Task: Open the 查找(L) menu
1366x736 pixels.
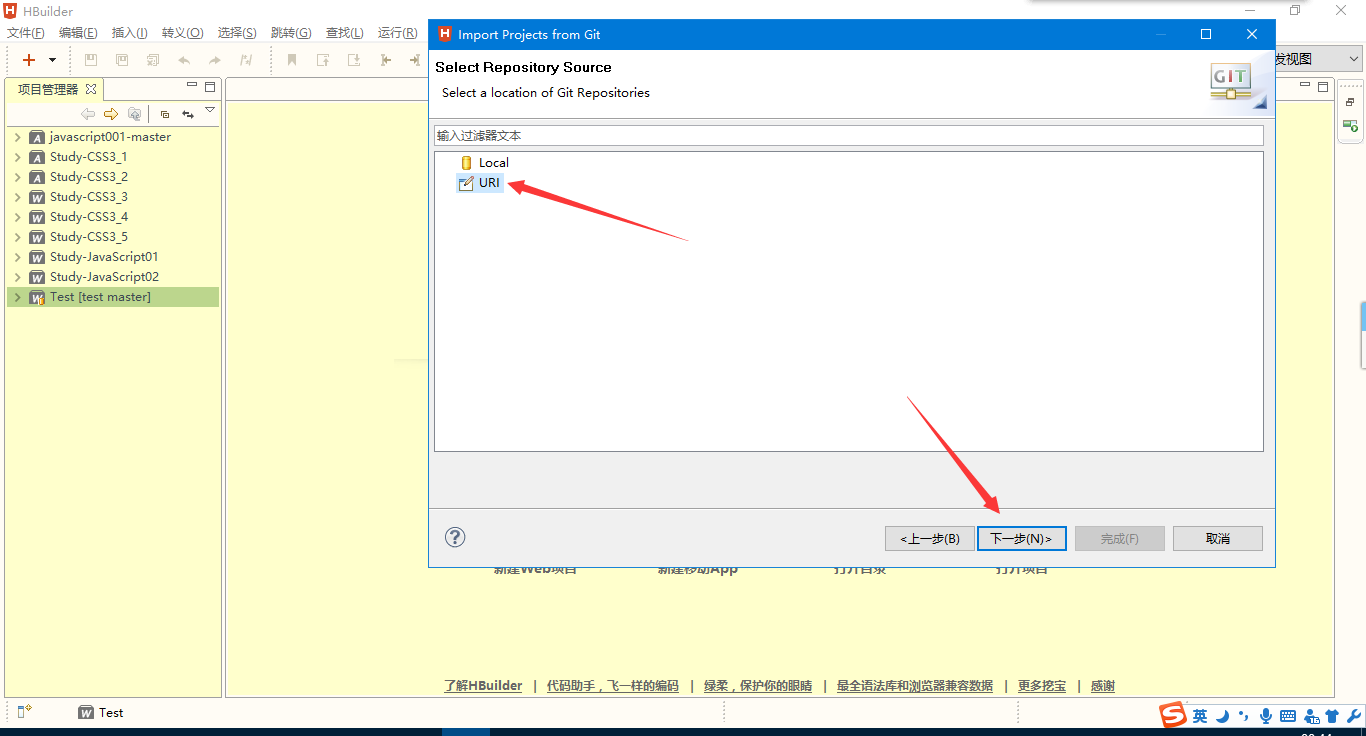Action: 345,33
